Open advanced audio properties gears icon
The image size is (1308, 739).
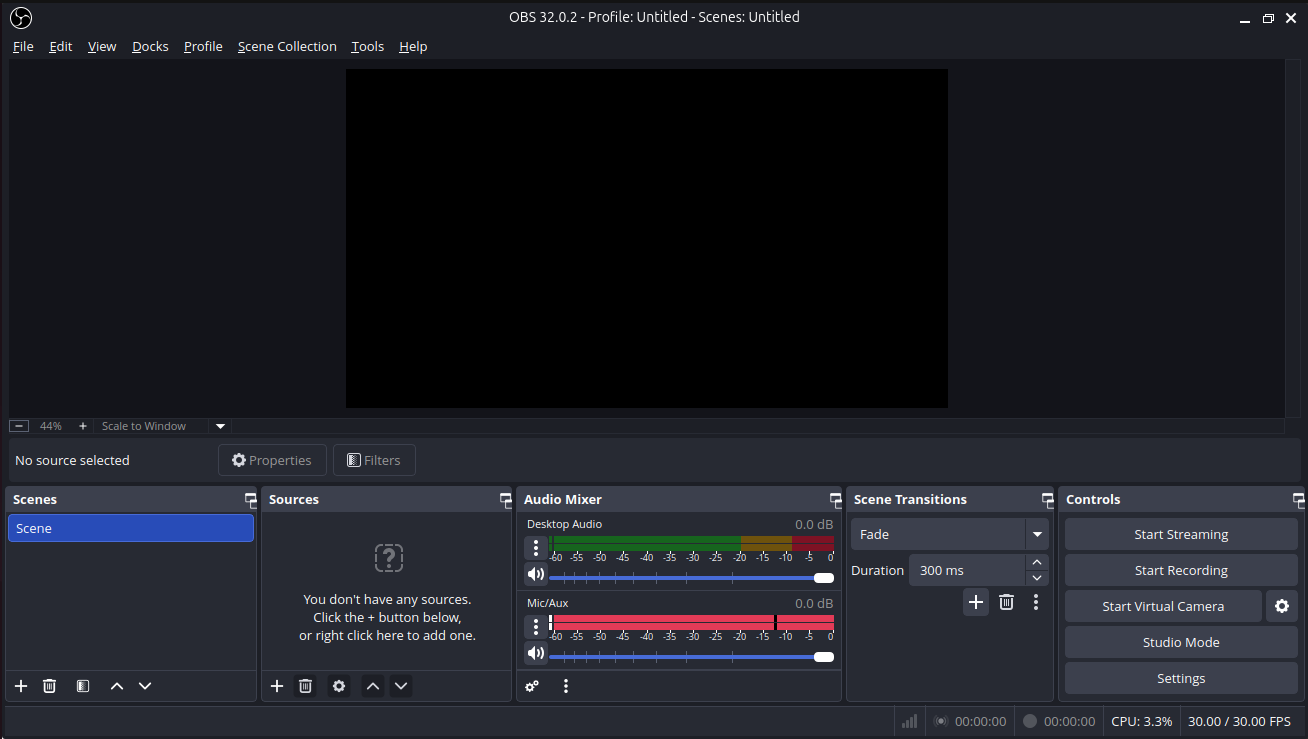coord(532,686)
